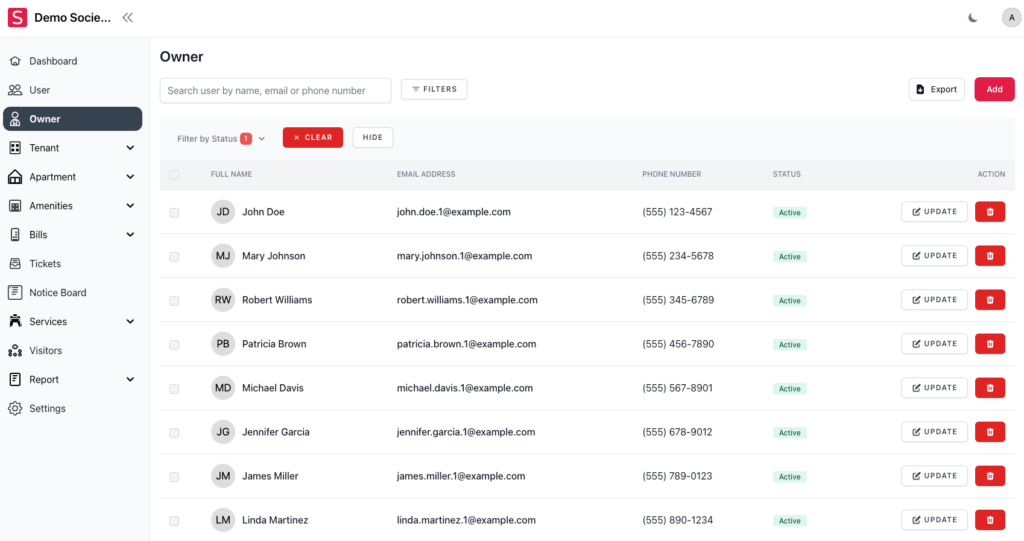Image resolution: width=1024 pixels, height=541 pixels.
Task: Toggle dark mode moon icon
Action: pyautogui.click(x=973, y=18)
